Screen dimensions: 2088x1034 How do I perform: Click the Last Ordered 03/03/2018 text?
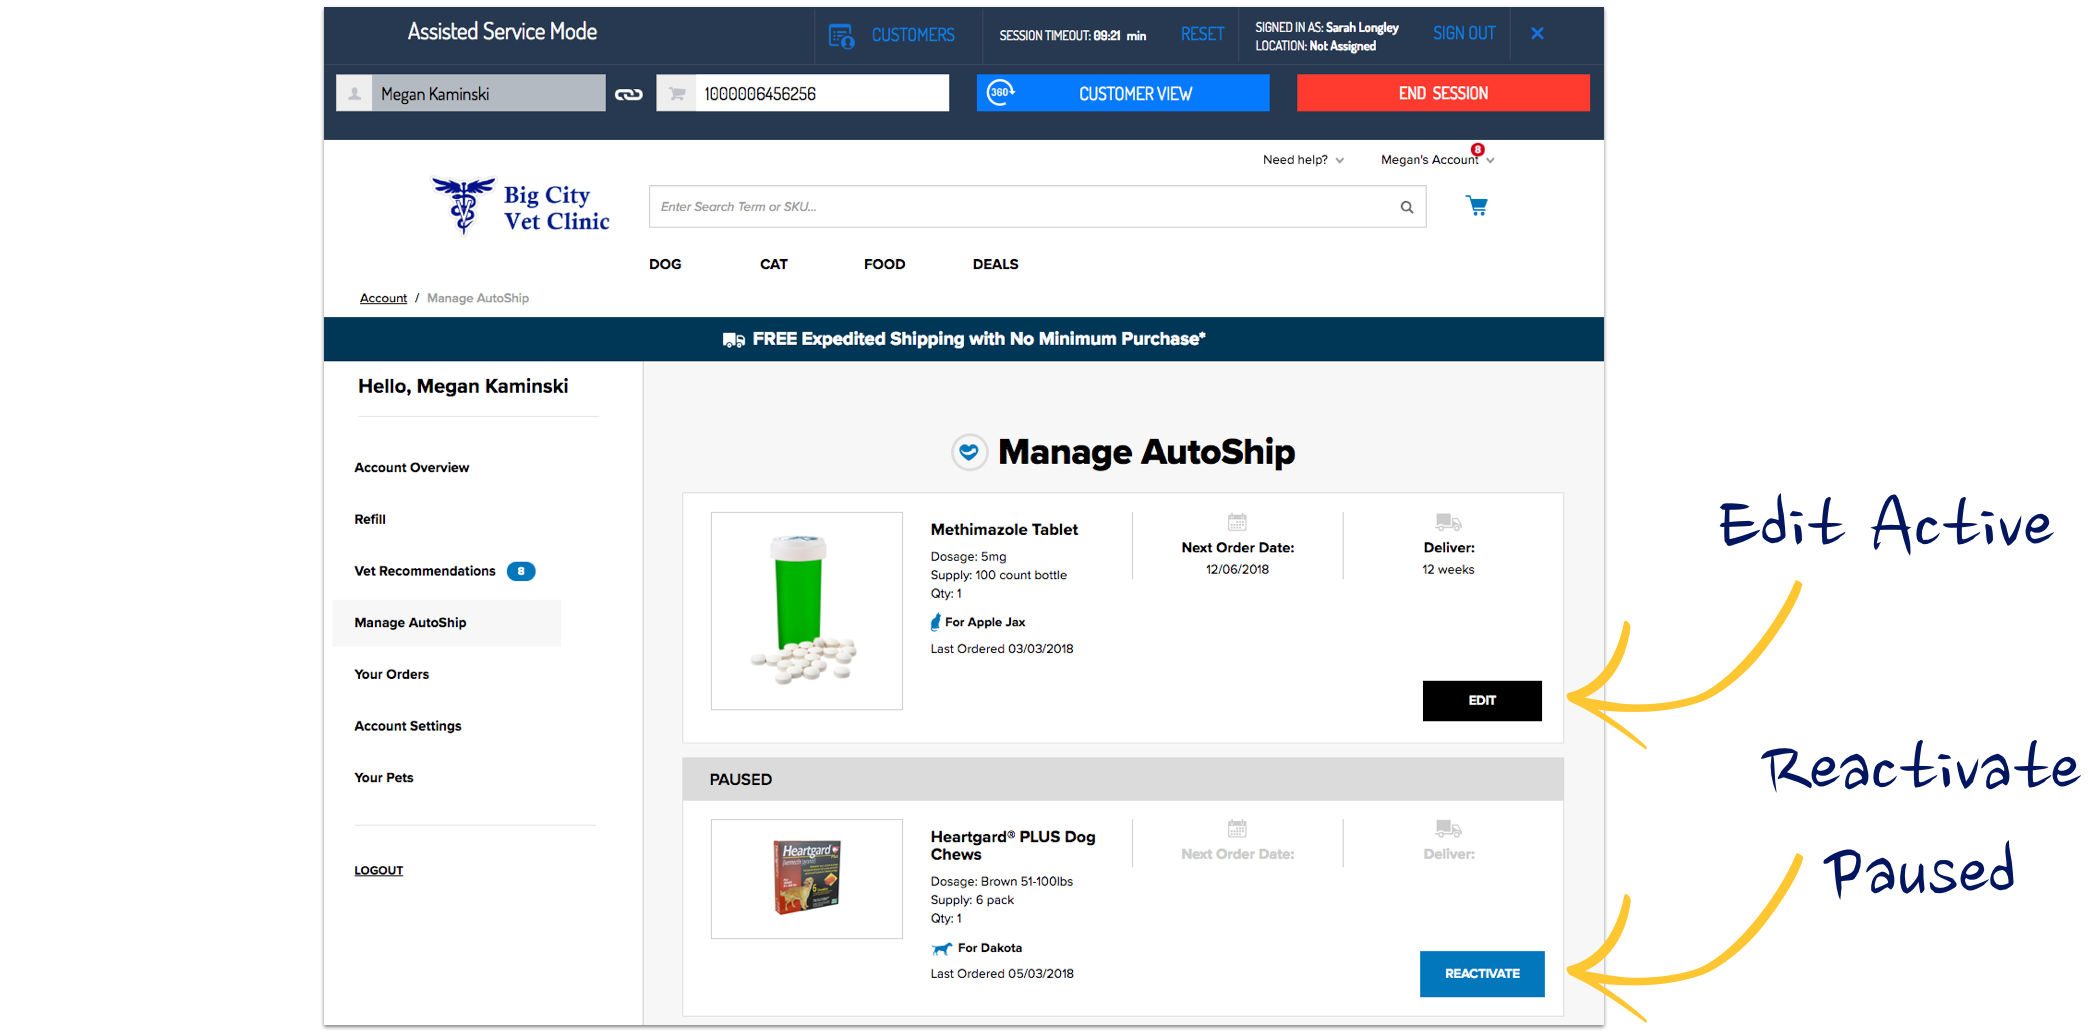[x=1002, y=649]
